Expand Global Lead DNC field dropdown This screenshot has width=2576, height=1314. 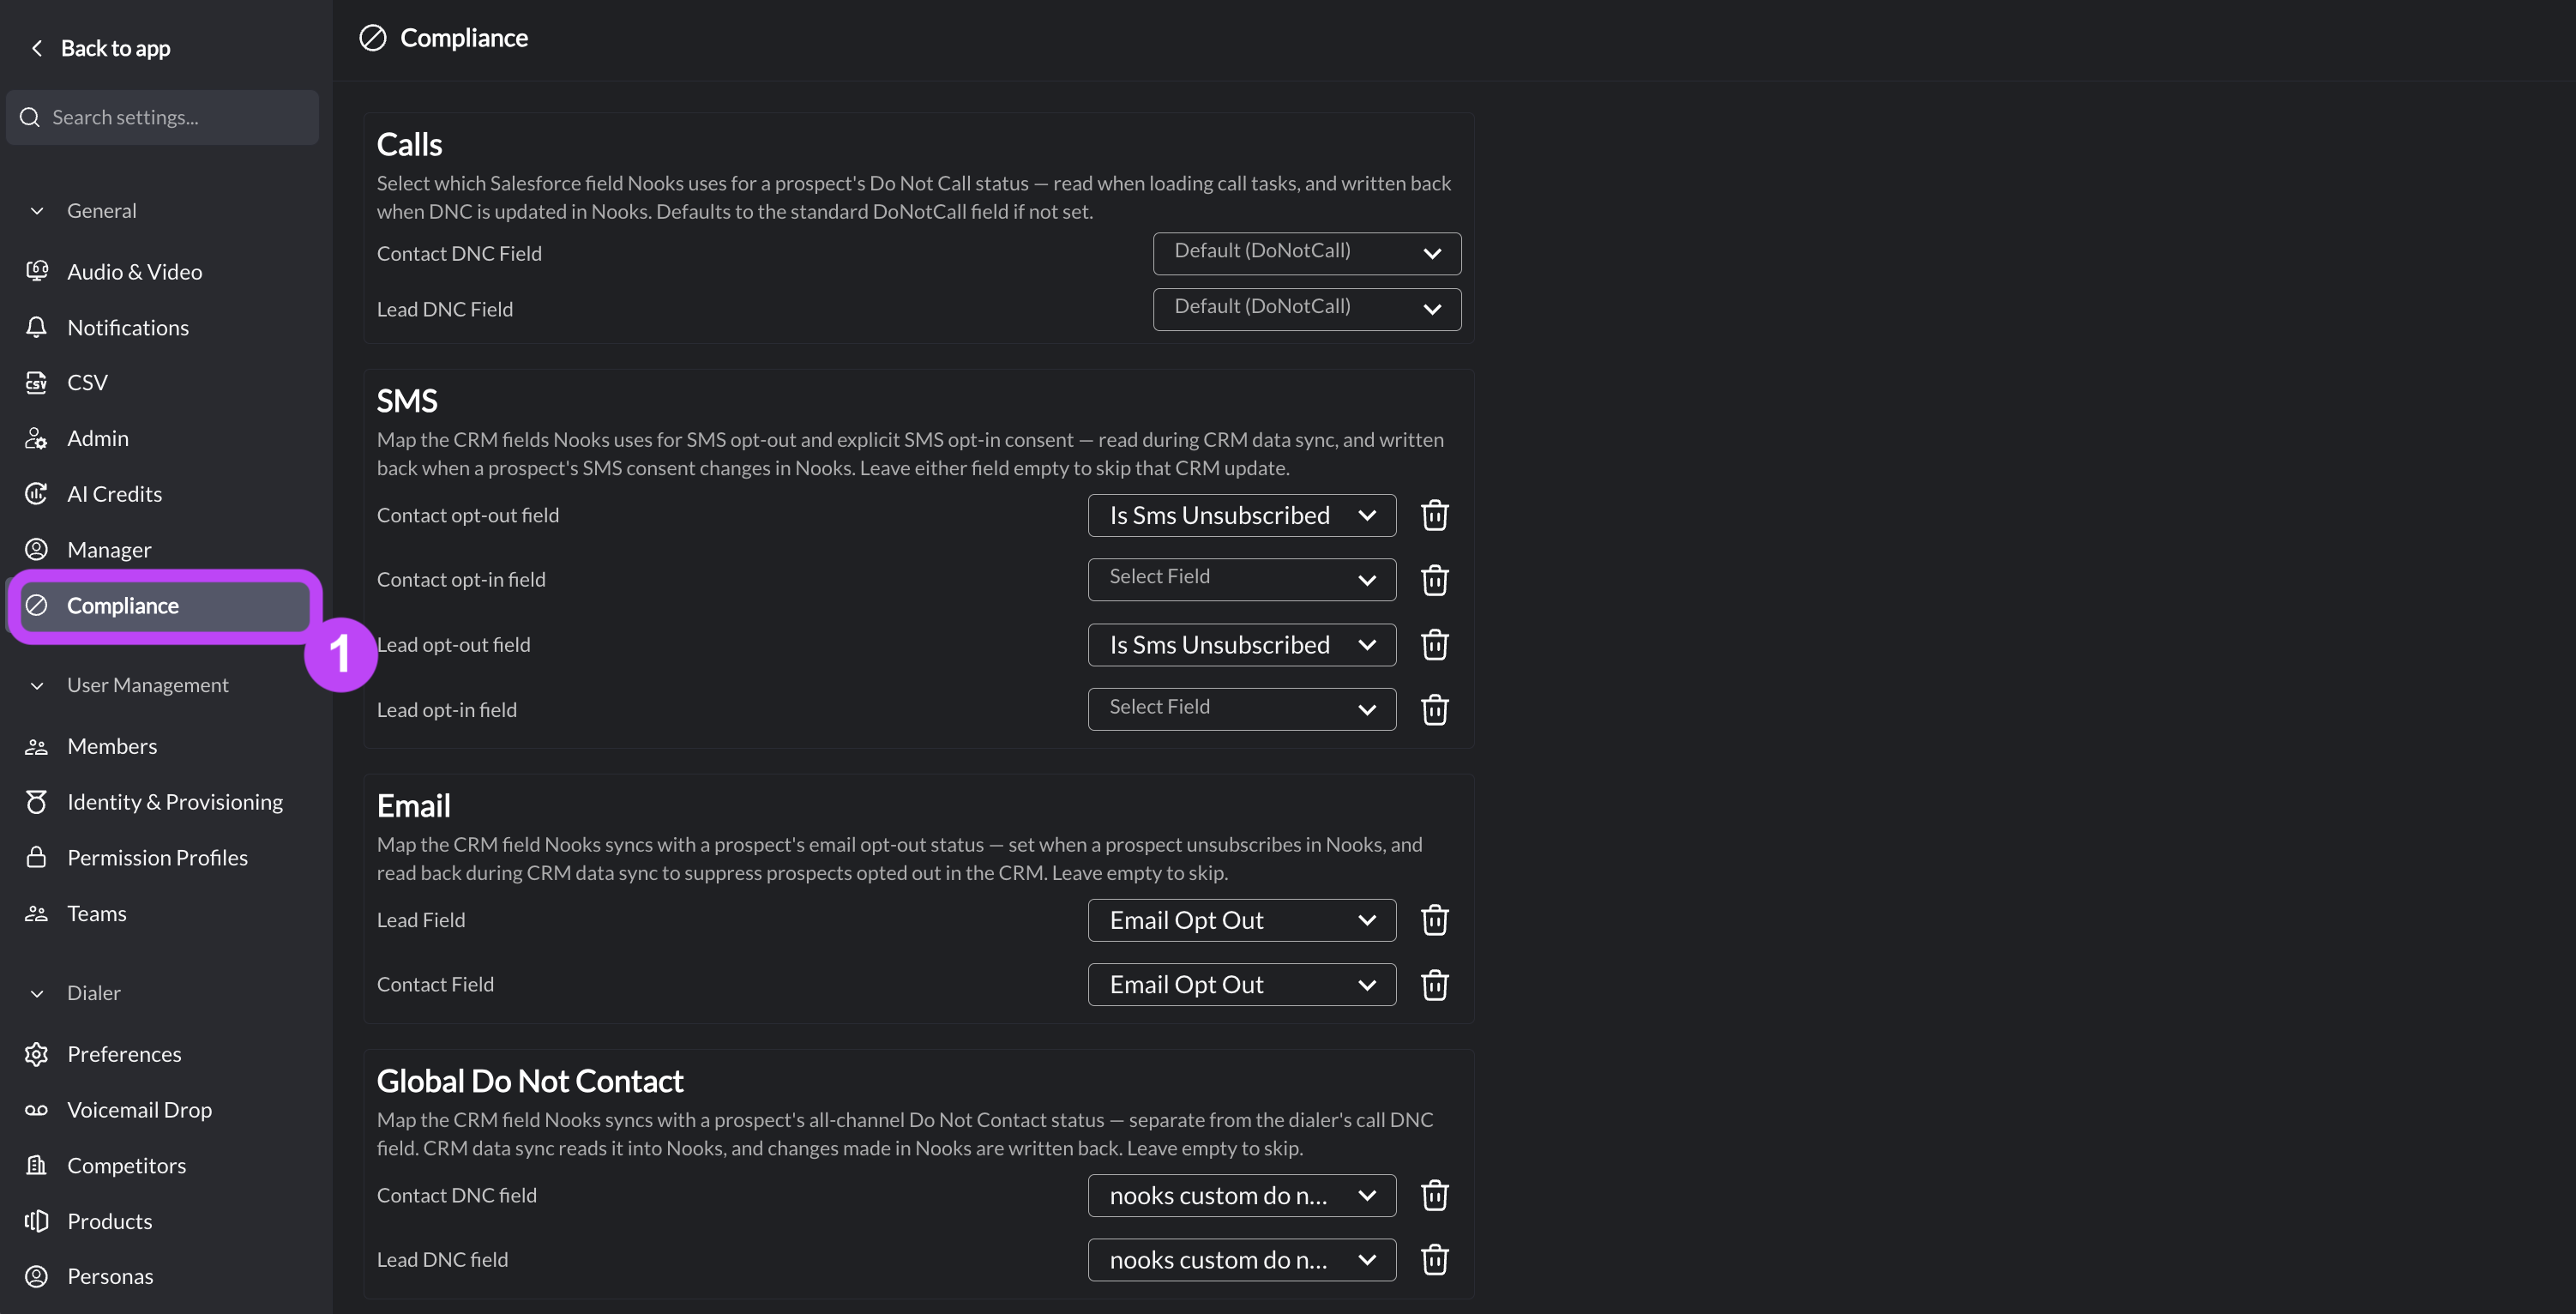(x=1241, y=1259)
